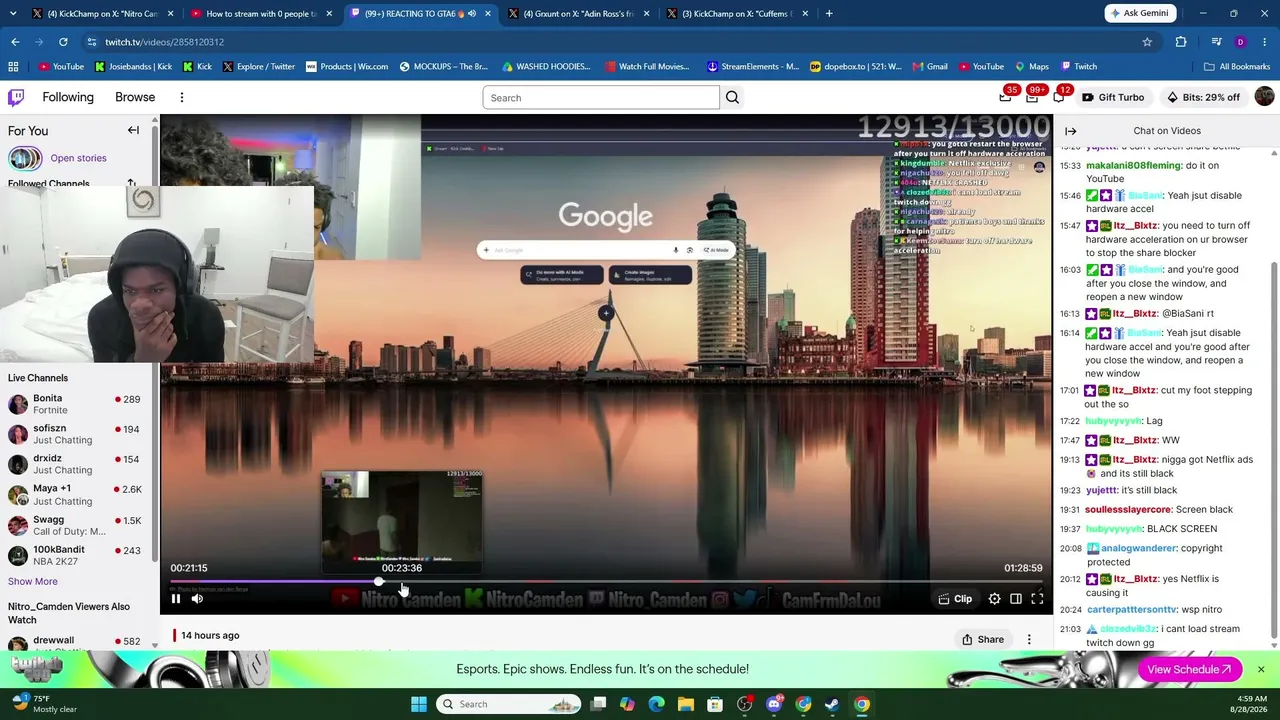
Task: Share this video with the Share button
Action: coord(983,639)
